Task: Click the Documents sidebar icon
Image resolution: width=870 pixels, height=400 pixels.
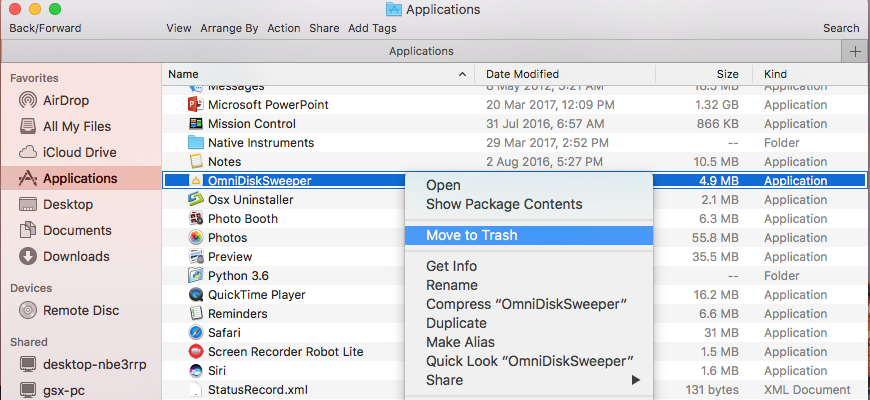Action: point(28,230)
